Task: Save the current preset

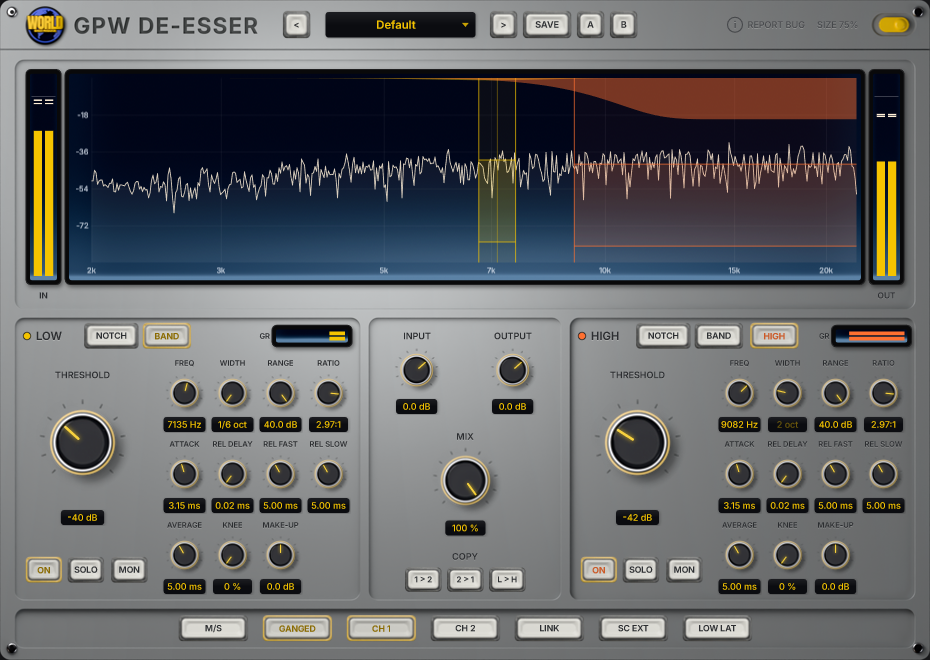Action: pyautogui.click(x=547, y=25)
